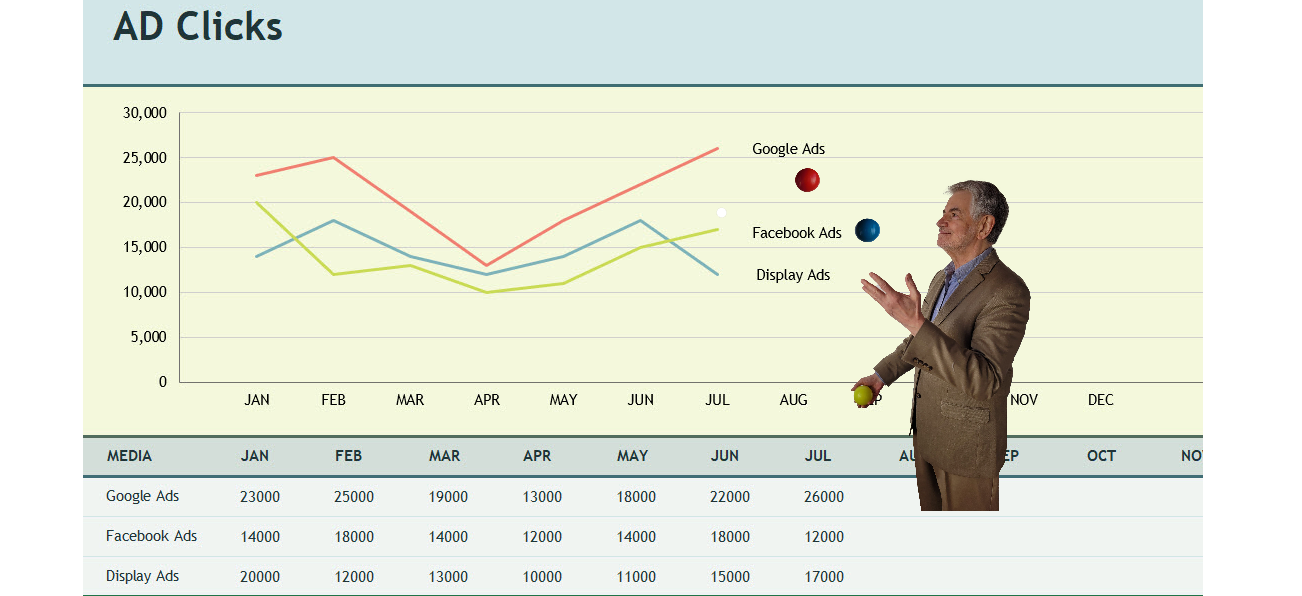Click the AD Clicks title

click(x=198, y=26)
